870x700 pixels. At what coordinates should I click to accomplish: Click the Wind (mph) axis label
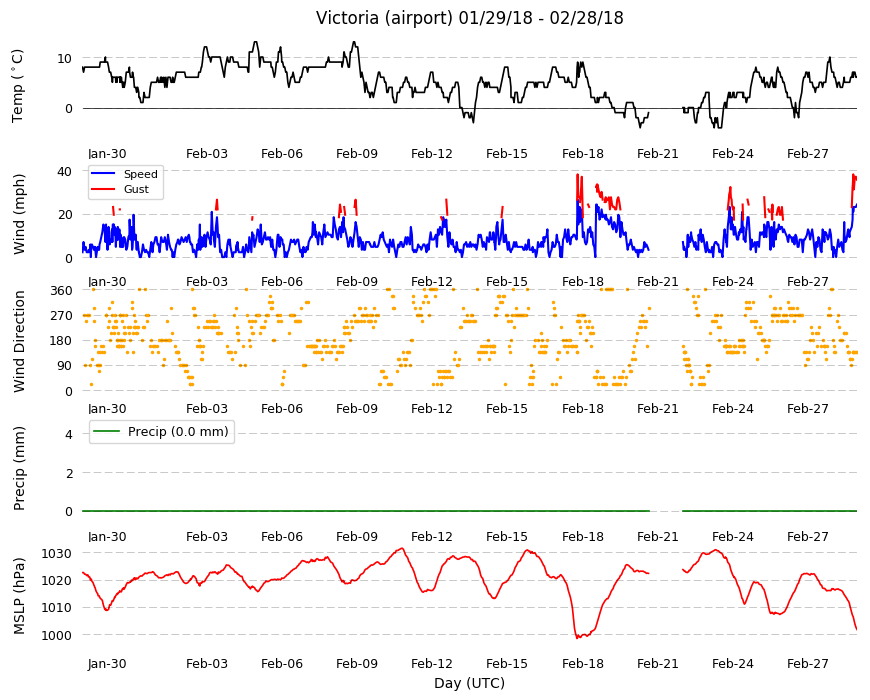19,214
